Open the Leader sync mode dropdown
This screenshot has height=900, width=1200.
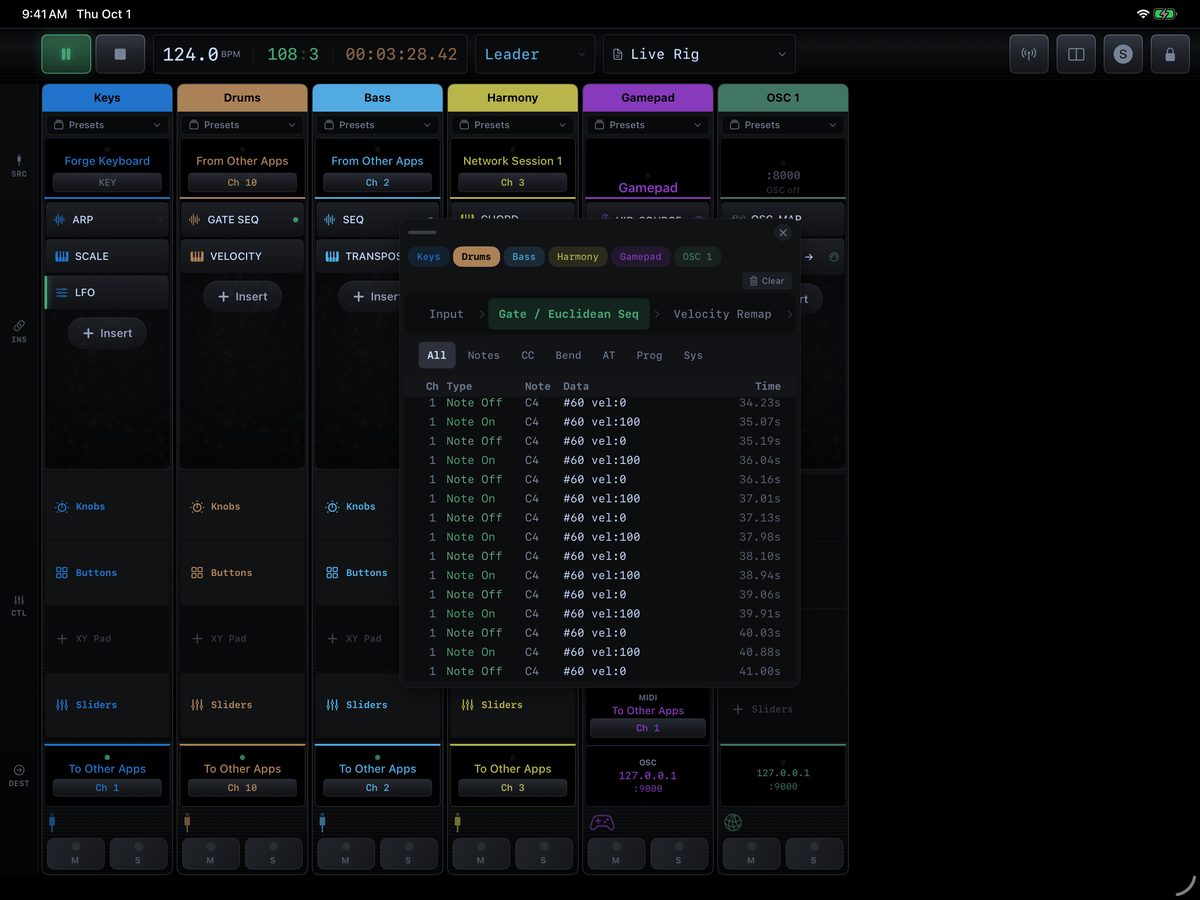[x=535, y=54]
